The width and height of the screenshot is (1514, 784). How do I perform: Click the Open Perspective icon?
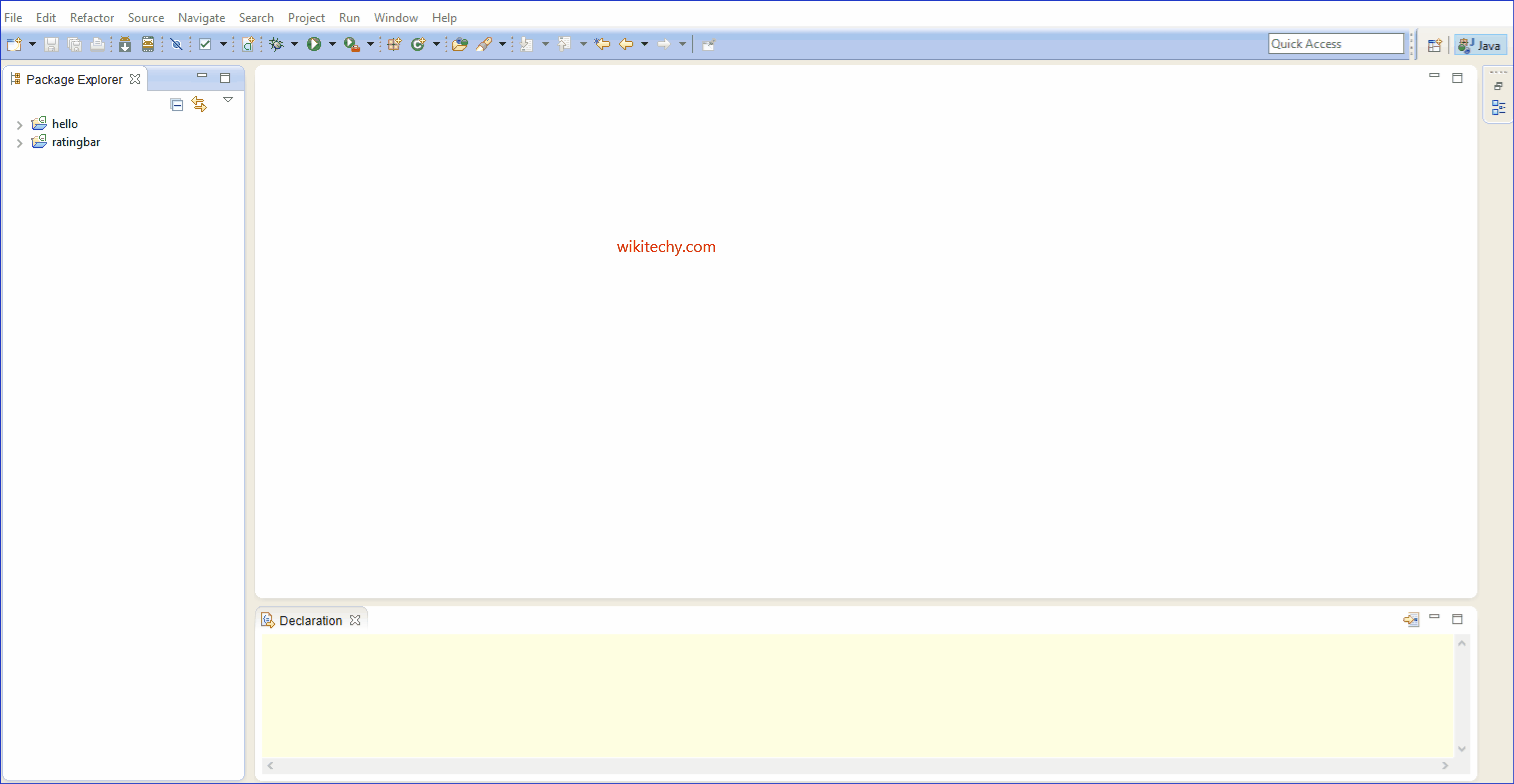pos(1434,45)
